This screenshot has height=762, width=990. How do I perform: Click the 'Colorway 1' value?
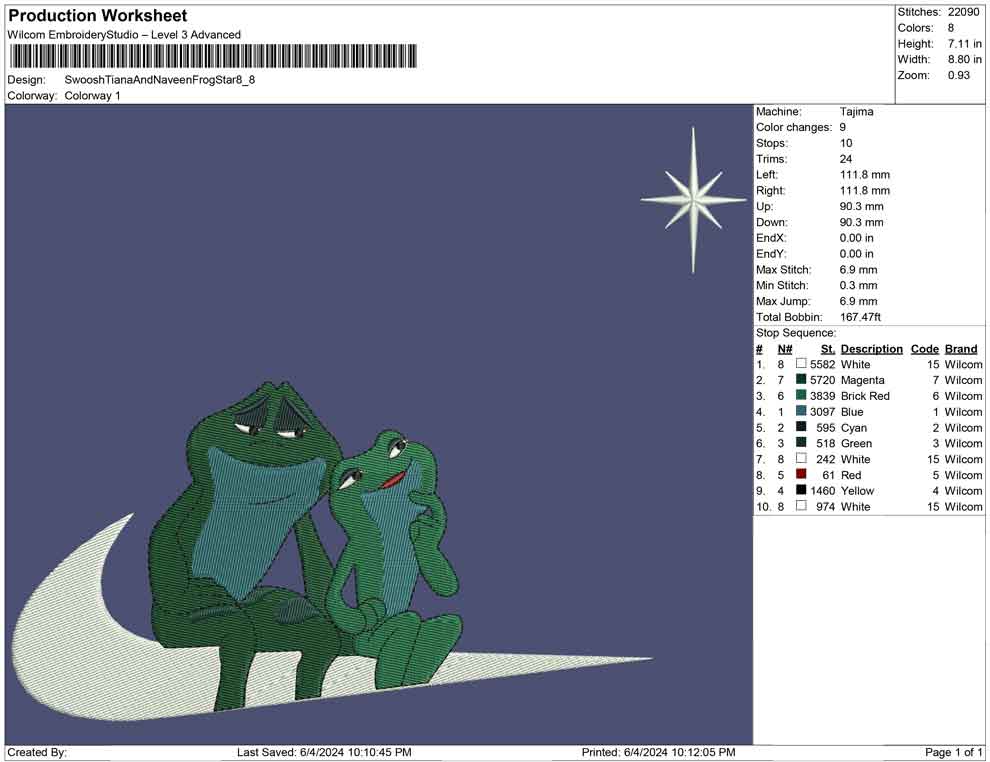point(92,96)
